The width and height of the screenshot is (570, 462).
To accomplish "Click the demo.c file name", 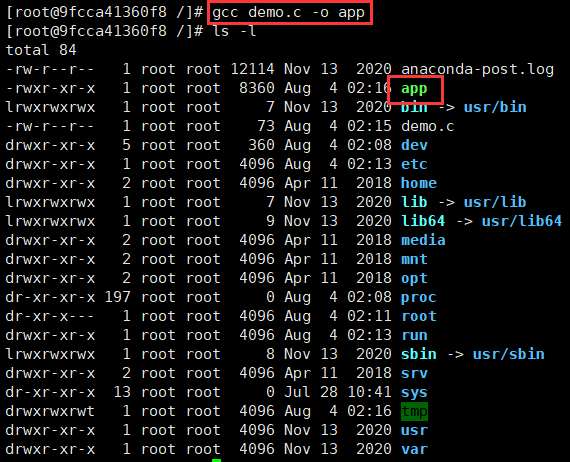I will [428, 126].
